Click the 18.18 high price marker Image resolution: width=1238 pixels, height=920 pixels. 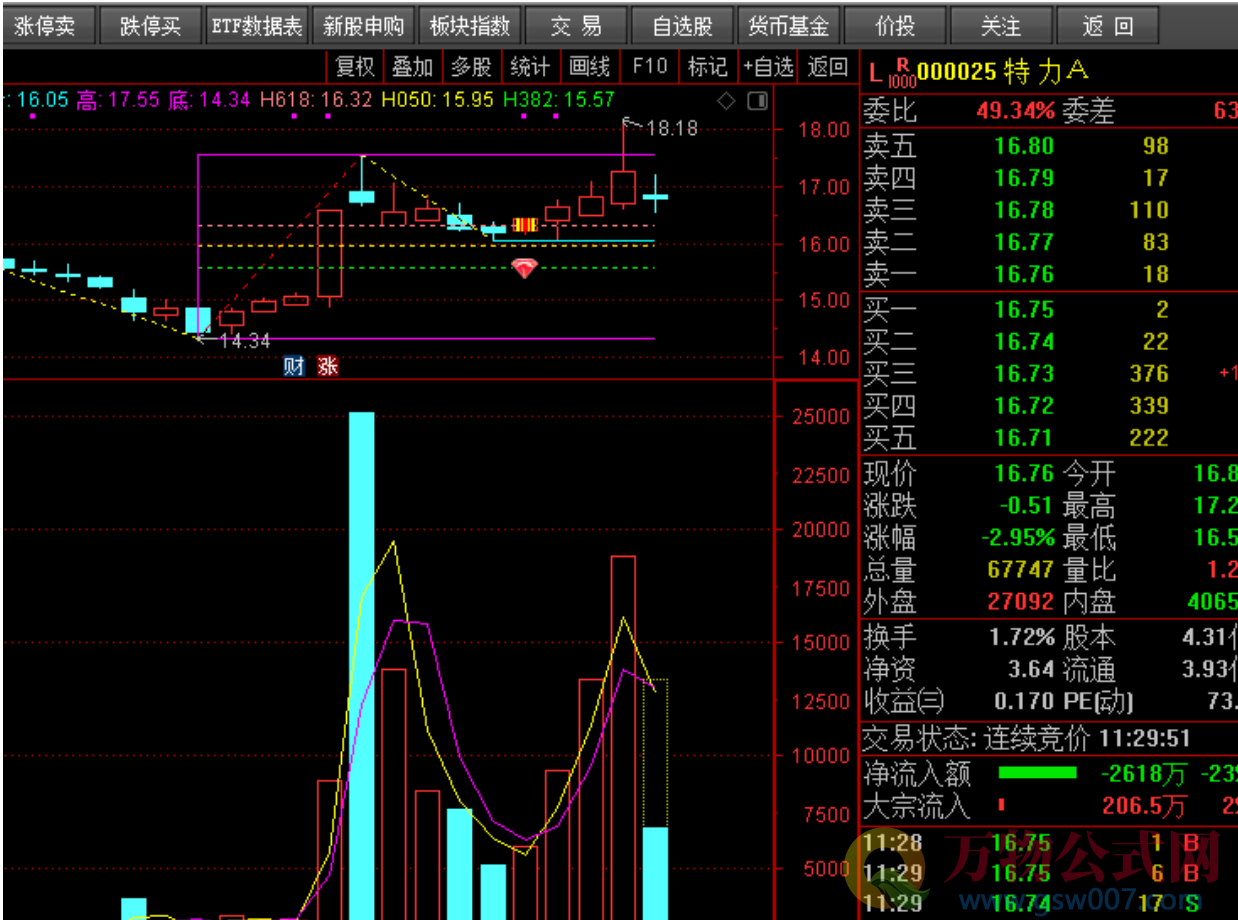click(x=671, y=128)
